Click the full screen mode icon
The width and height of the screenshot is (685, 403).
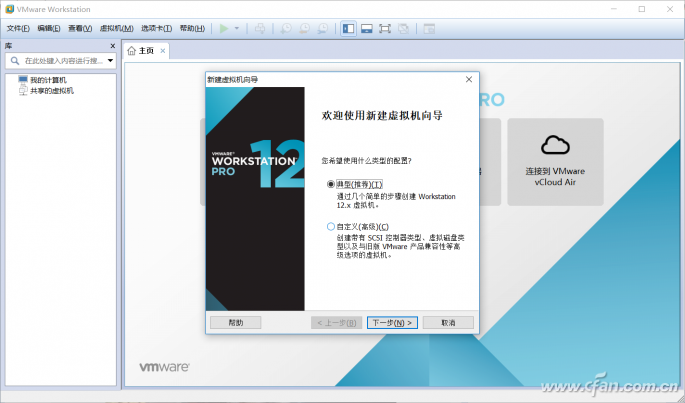click(385, 29)
